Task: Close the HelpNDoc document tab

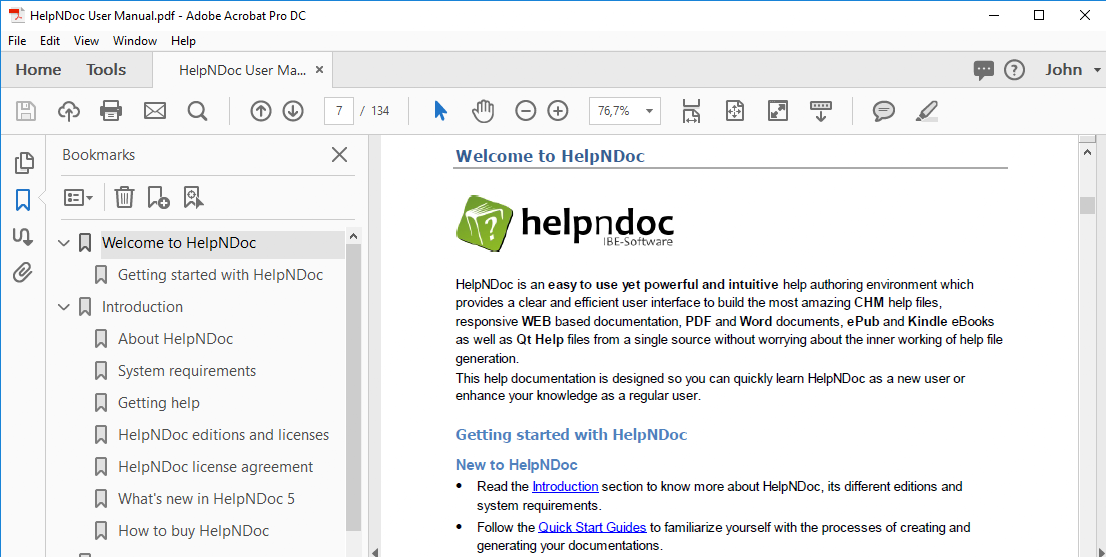Action: point(320,70)
